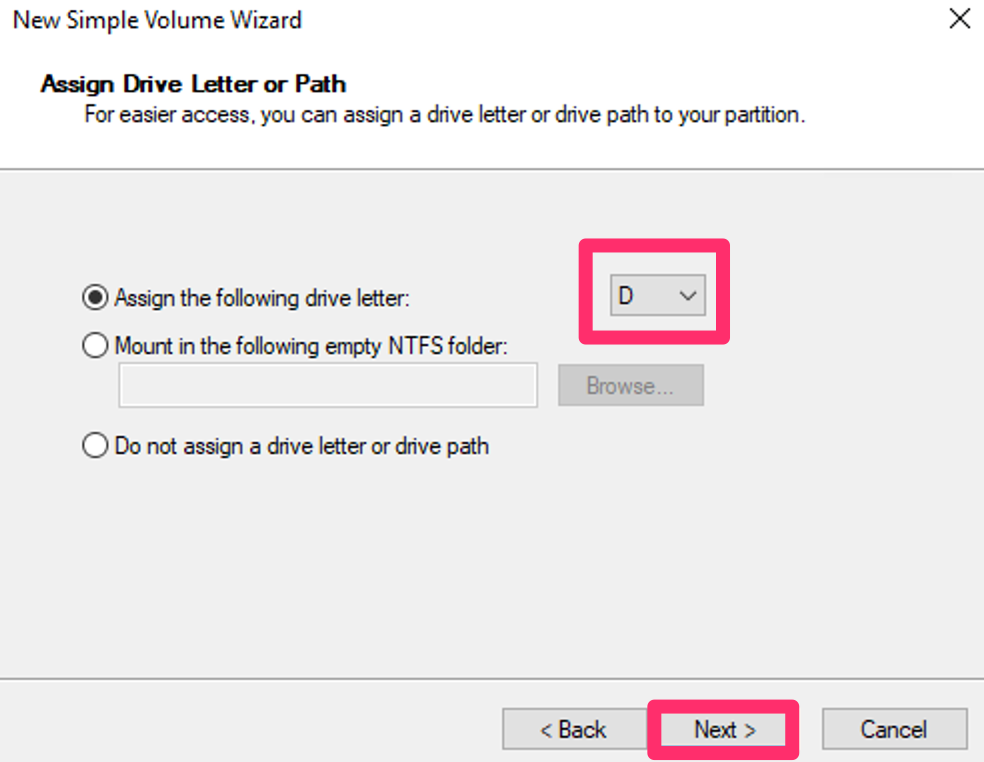Click the empty NTFS folder path field

coord(327,386)
